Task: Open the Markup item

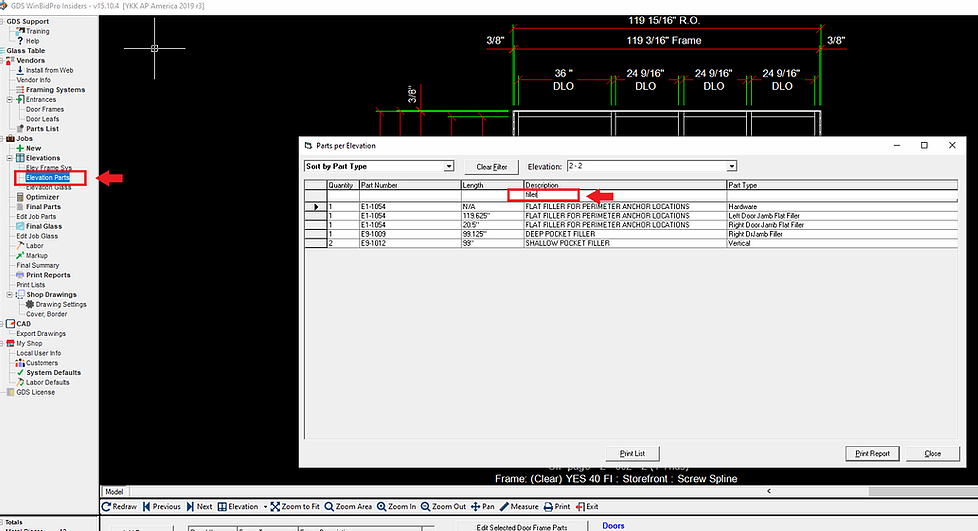Action: click(x=36, y=256)
